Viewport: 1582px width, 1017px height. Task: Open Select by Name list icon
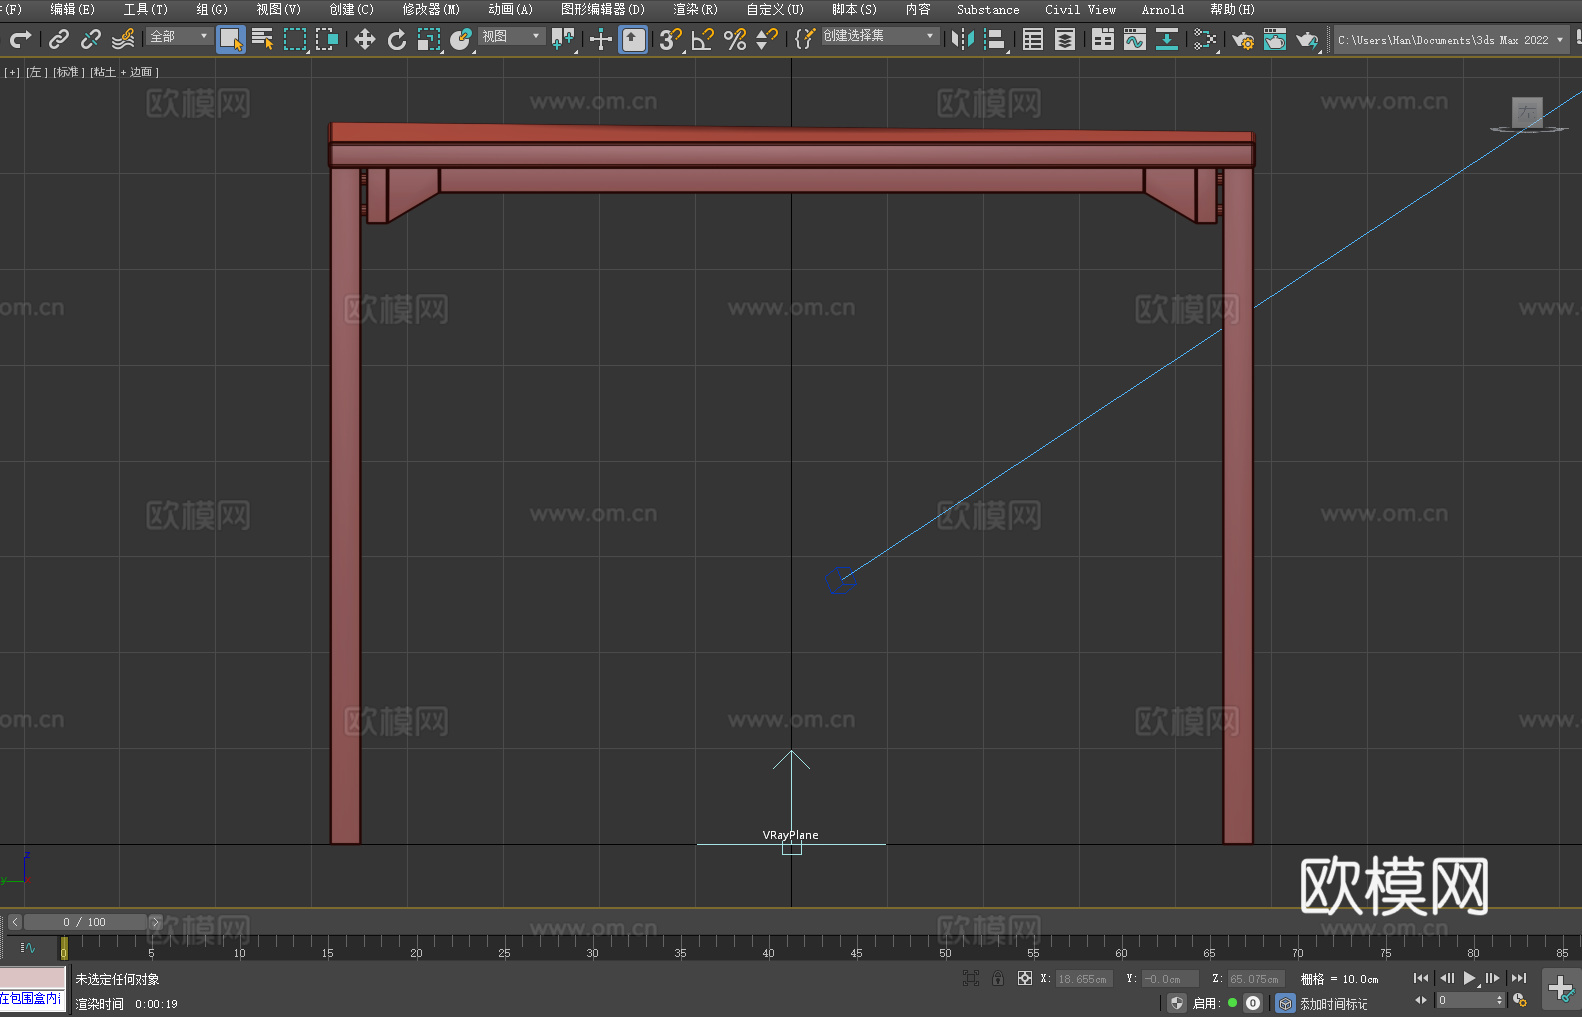point(263,39)
